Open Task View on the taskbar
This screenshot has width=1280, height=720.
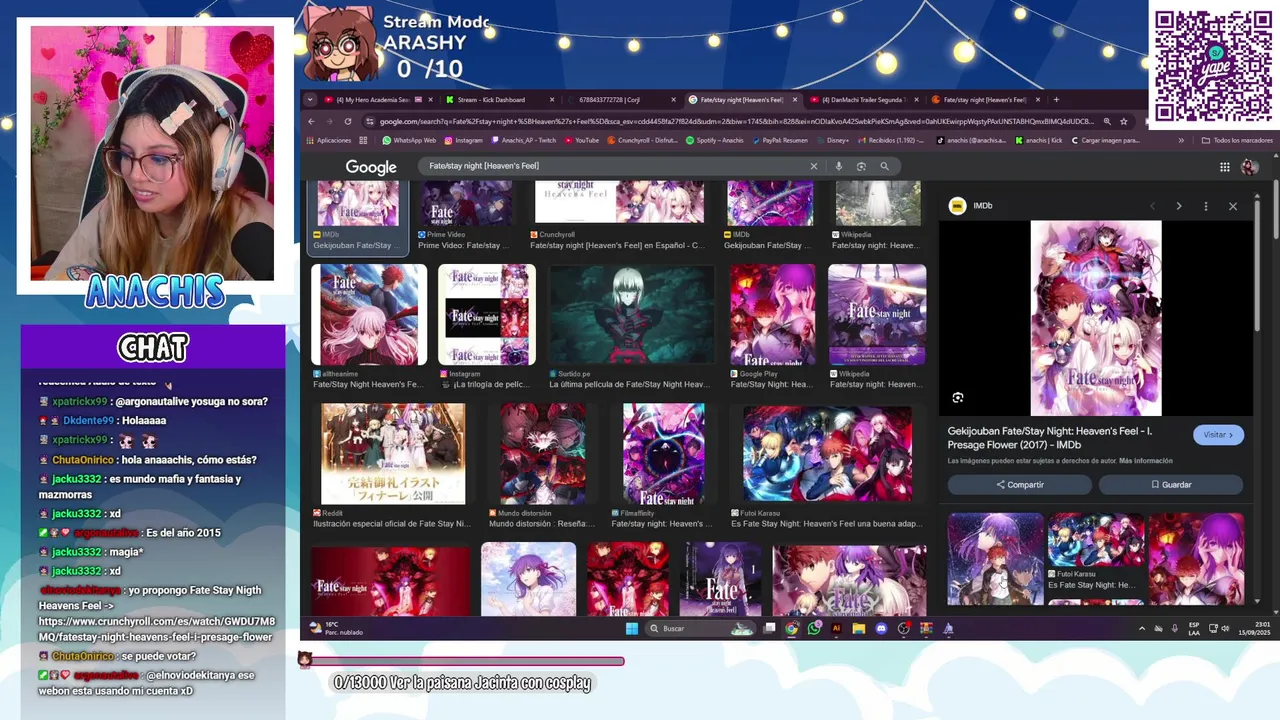pyautogui.click(x=769, y=628)
